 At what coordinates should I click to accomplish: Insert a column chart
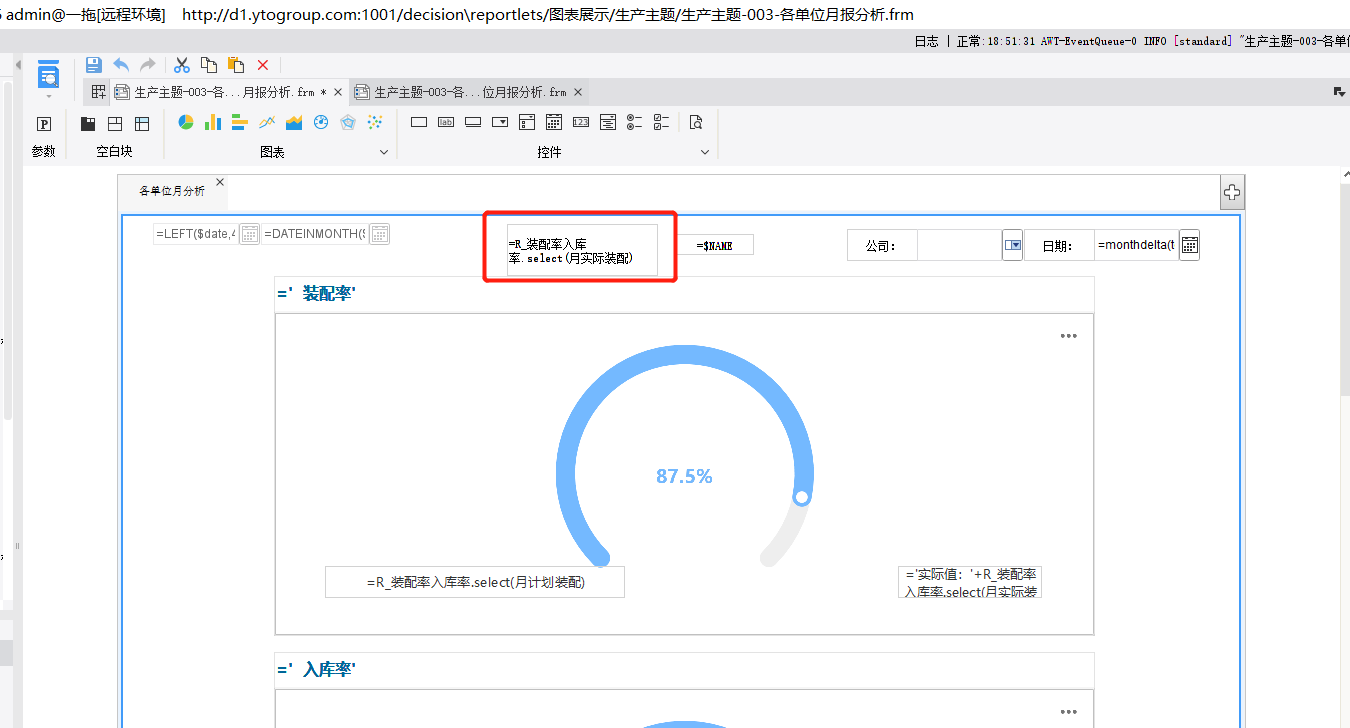[213, 122]
